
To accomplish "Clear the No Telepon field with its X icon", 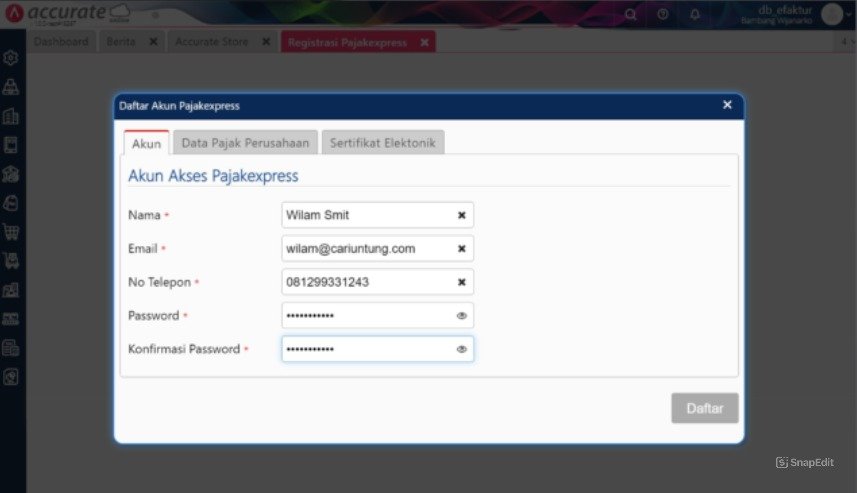I will point(461,282).
